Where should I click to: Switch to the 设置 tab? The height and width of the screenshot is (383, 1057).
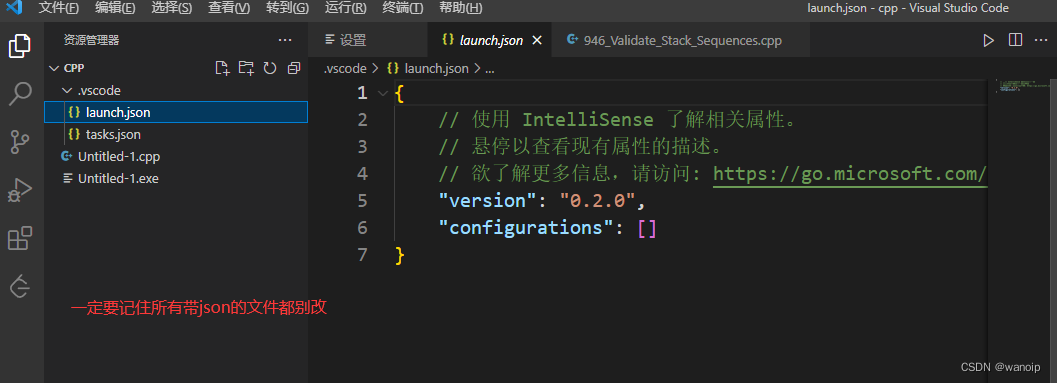pyautogui.click(x=368, y=40)
